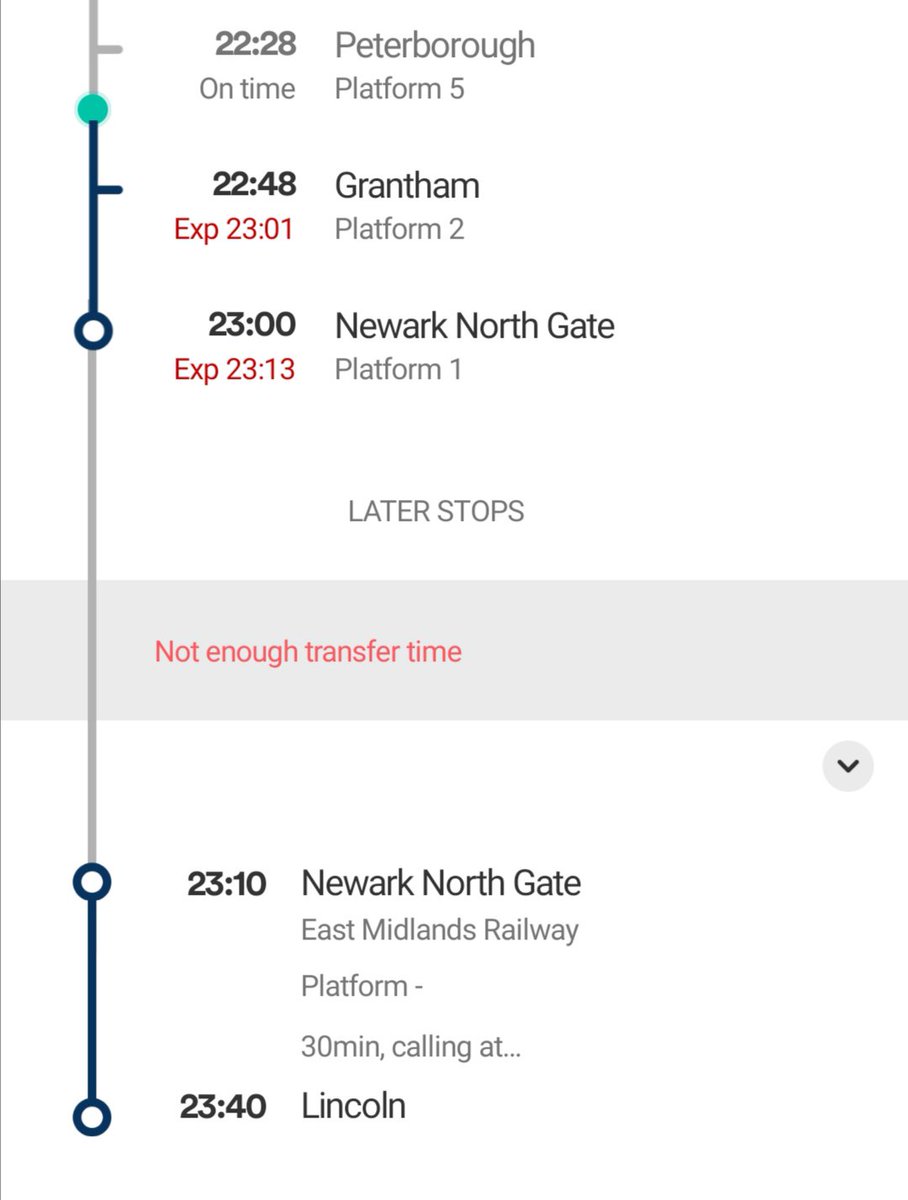Expand the journey details chevron
Viewport: 908px width, 1200px height.
(x=847, y=766)
